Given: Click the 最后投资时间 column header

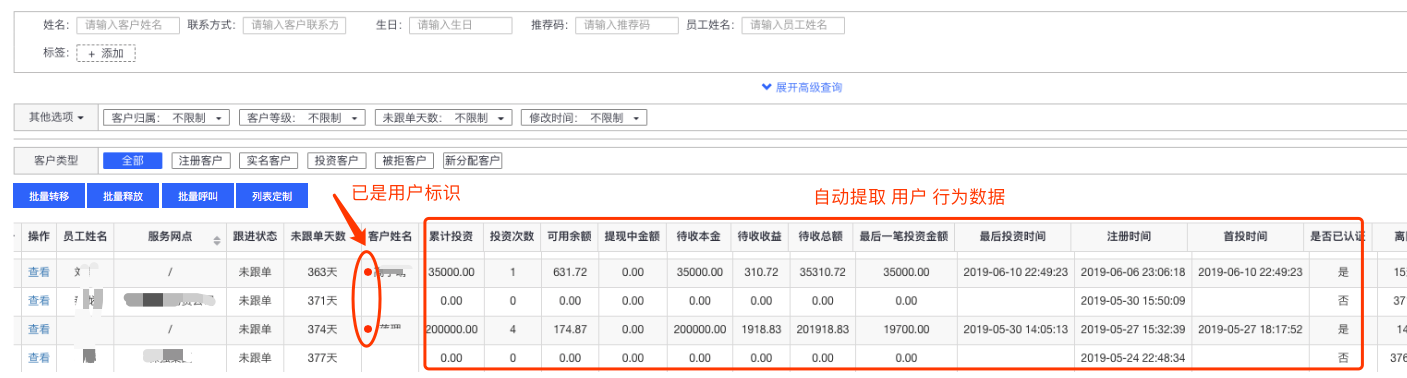Looking at the screenshot, I should click(1013, 237).
